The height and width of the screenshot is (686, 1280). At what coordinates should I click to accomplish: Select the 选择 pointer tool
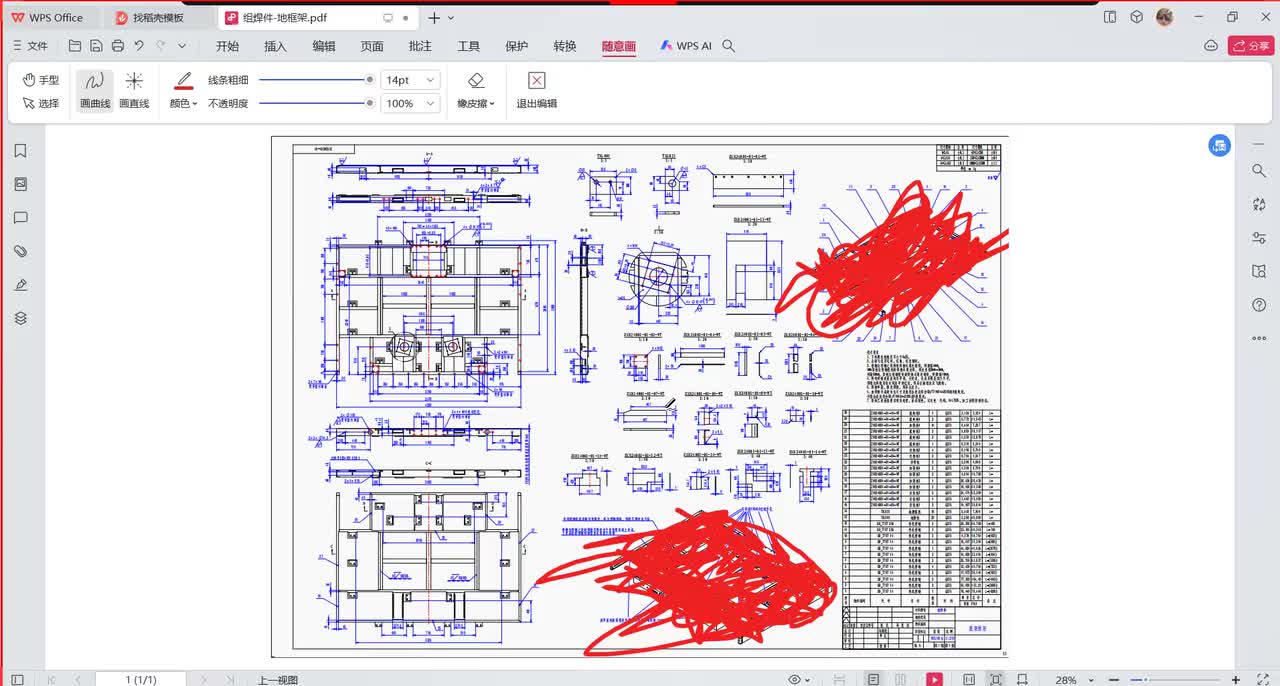pos(41,103)
